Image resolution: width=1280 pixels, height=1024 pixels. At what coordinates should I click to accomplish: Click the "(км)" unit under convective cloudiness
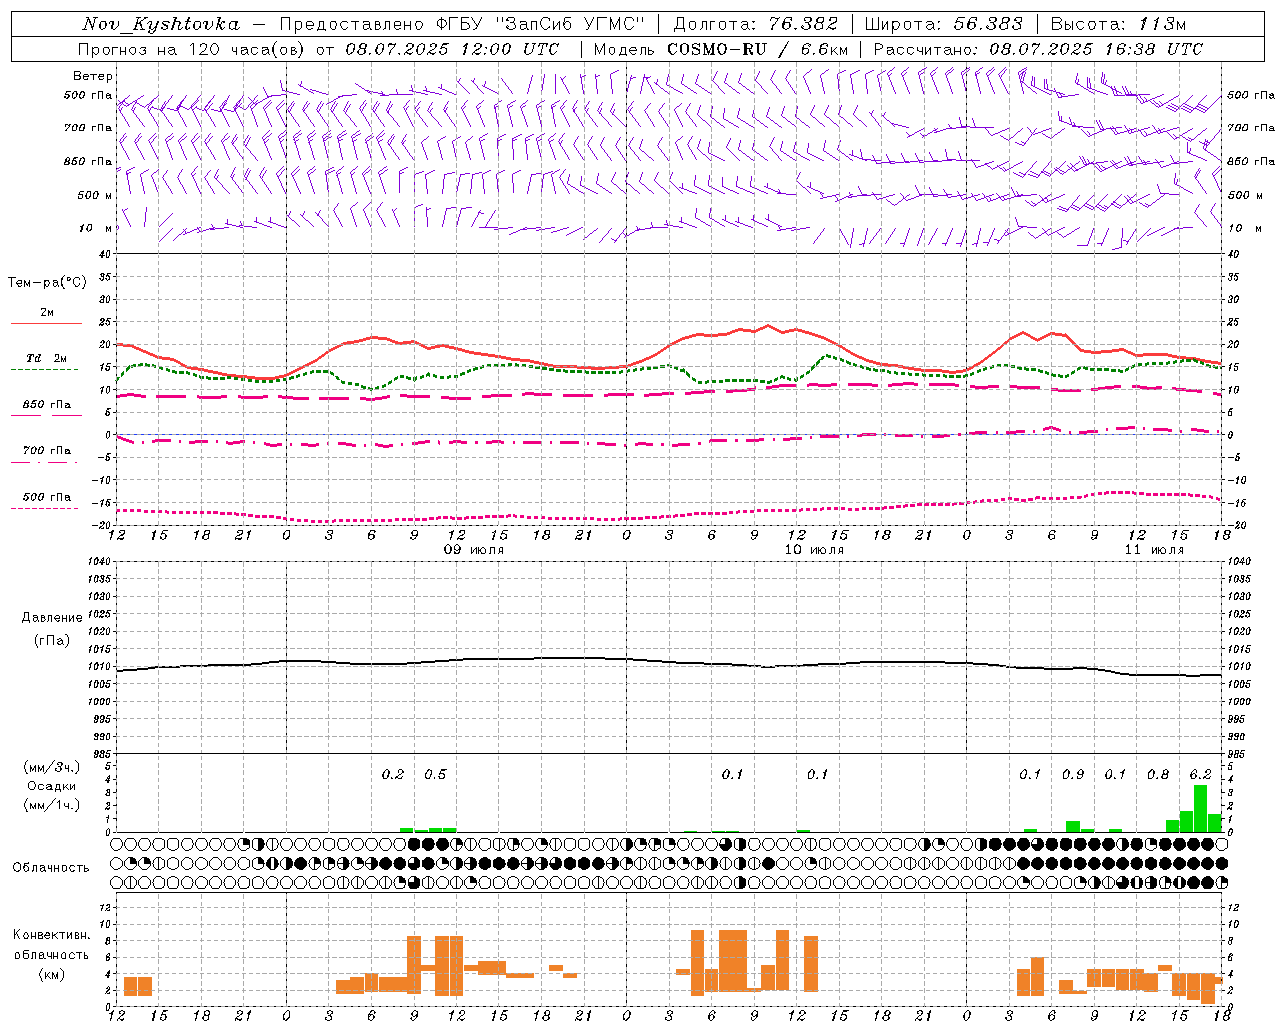click(52, 974)
